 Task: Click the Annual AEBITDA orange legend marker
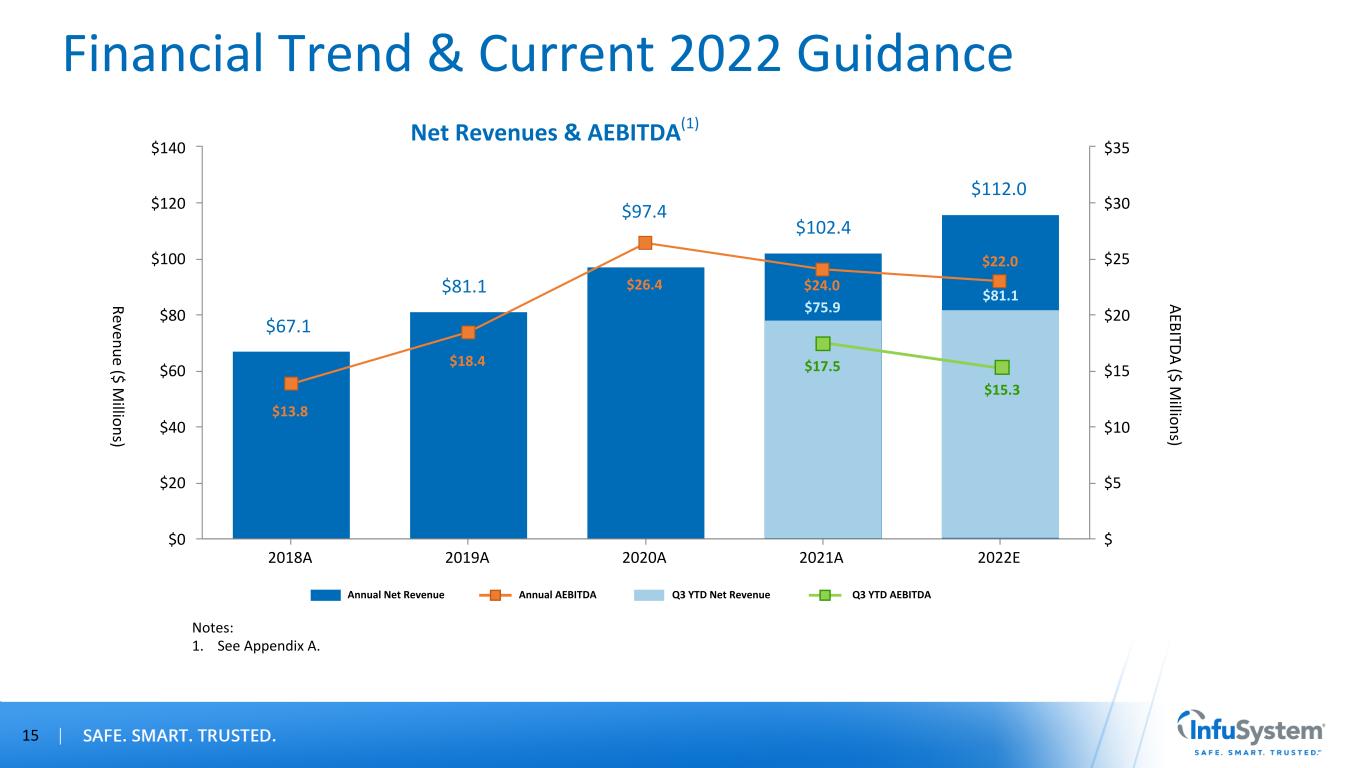point(495,595)
